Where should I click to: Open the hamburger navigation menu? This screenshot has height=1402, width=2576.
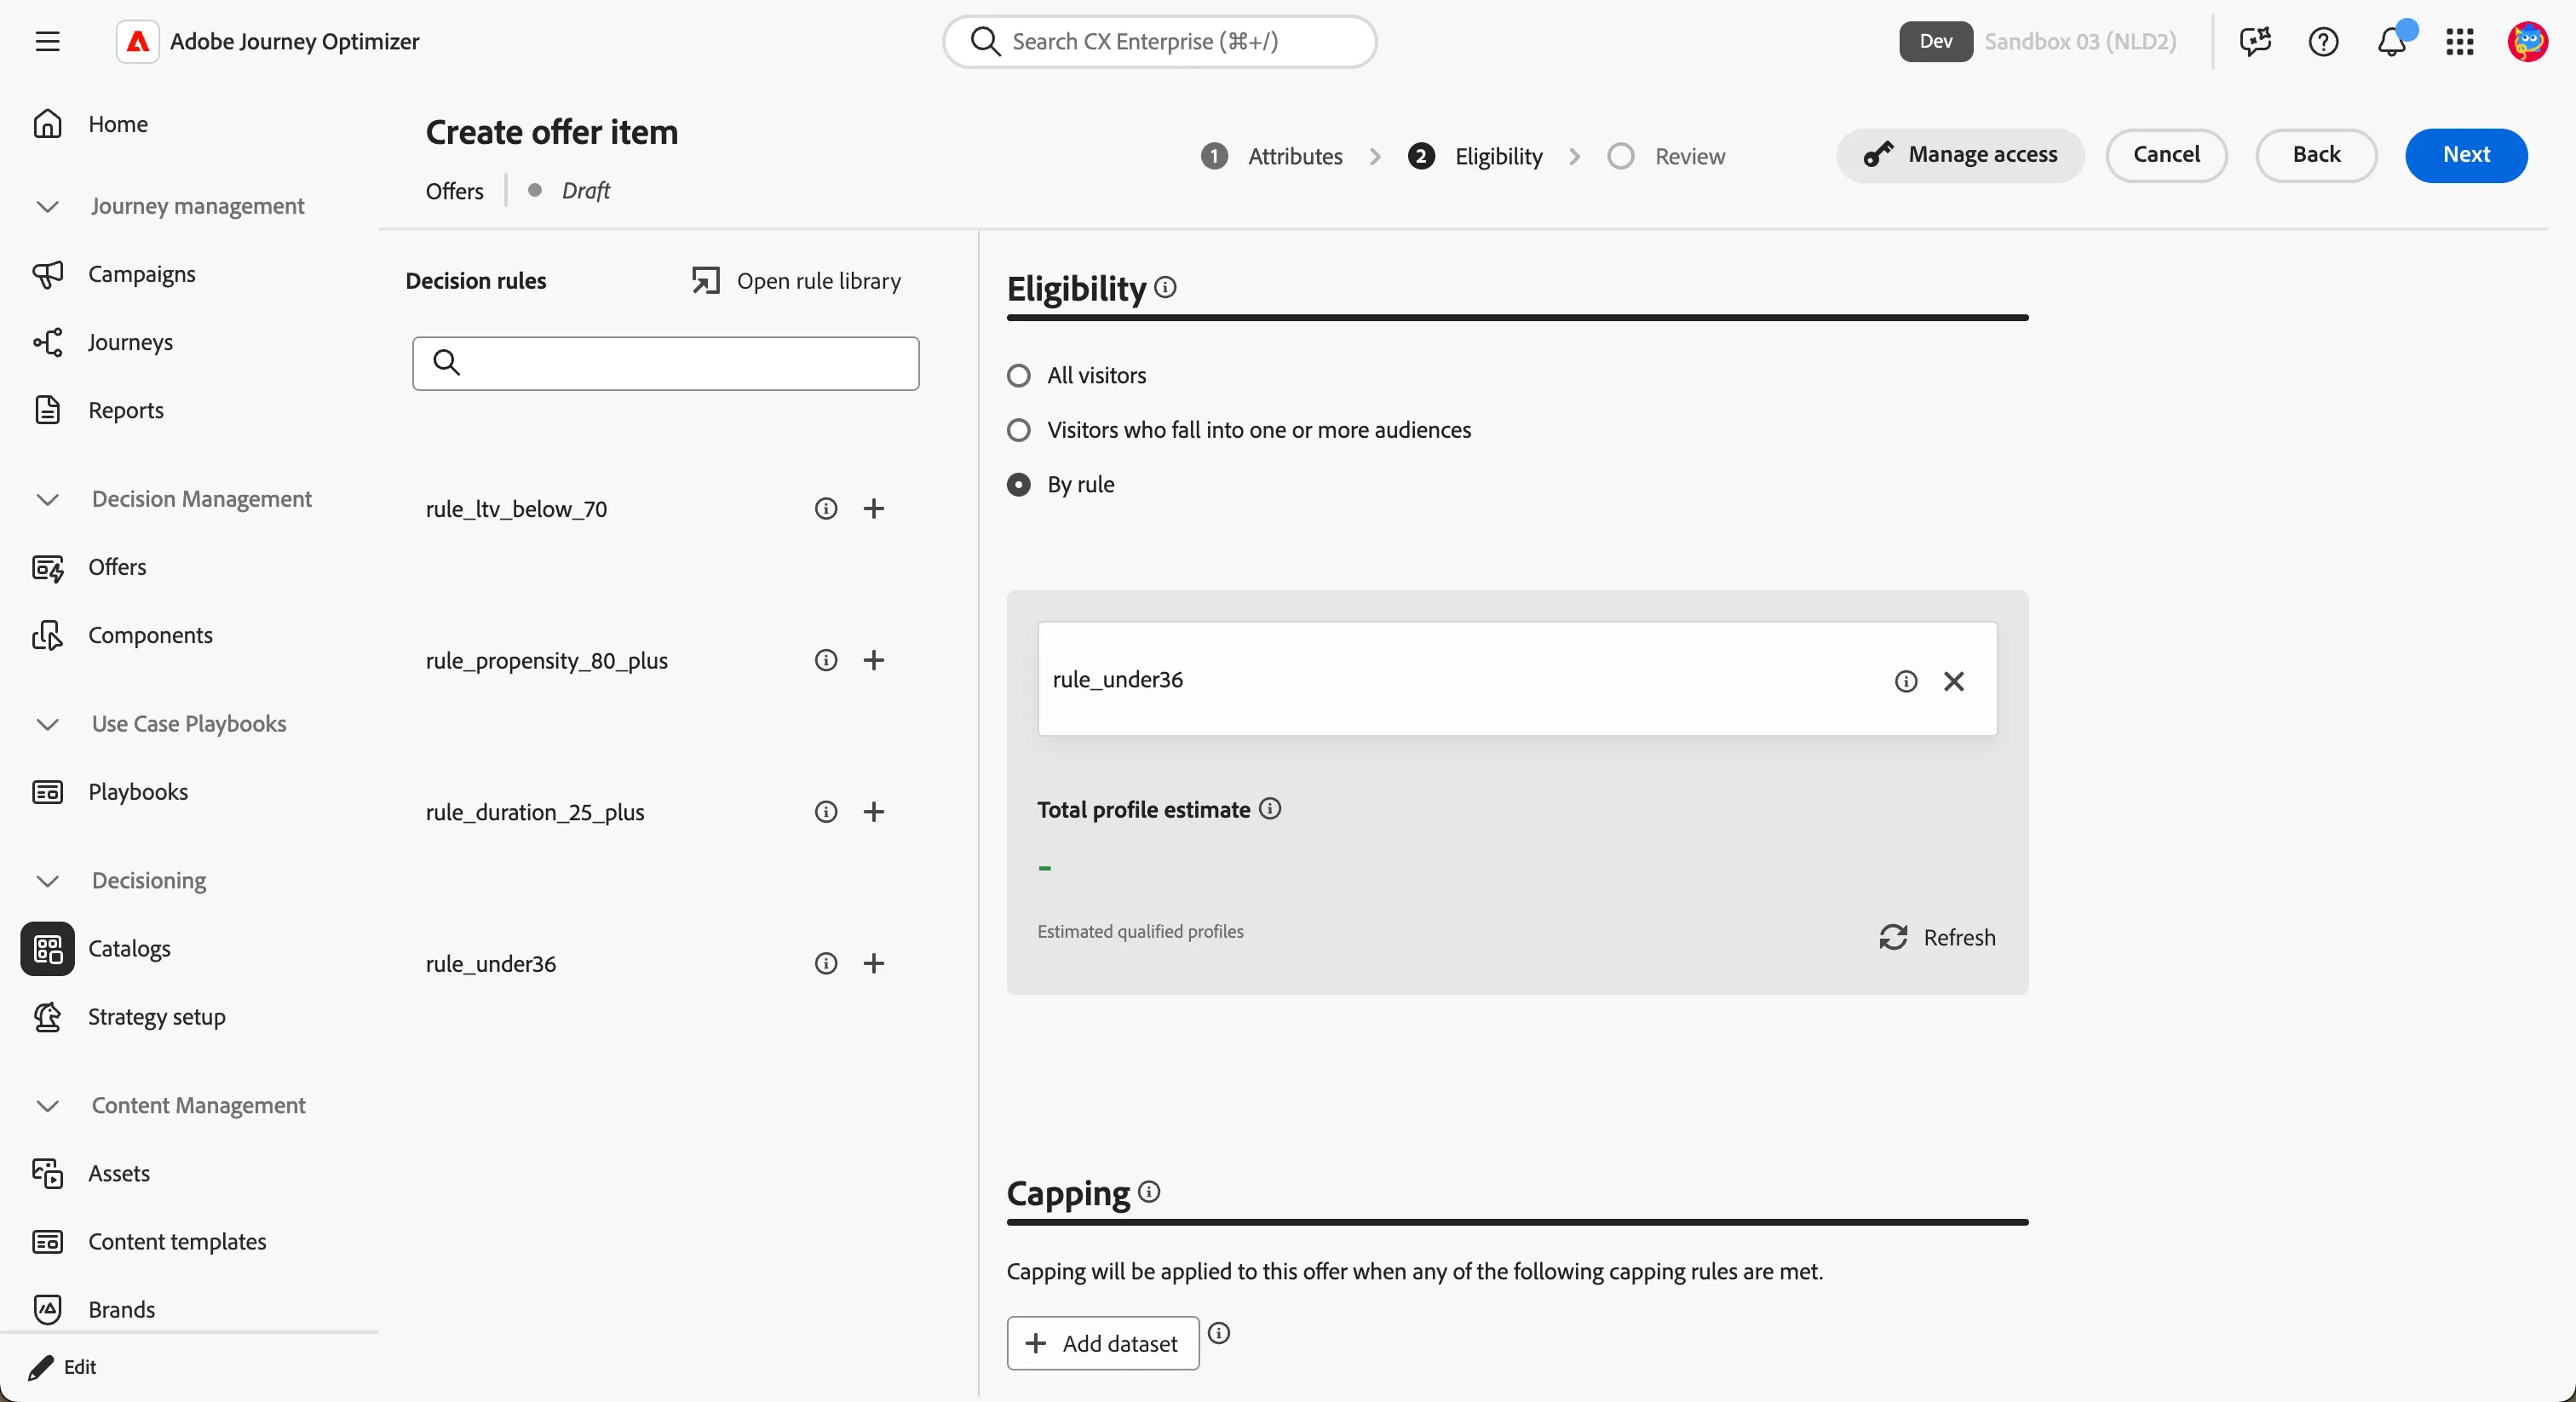click(47, 41)
